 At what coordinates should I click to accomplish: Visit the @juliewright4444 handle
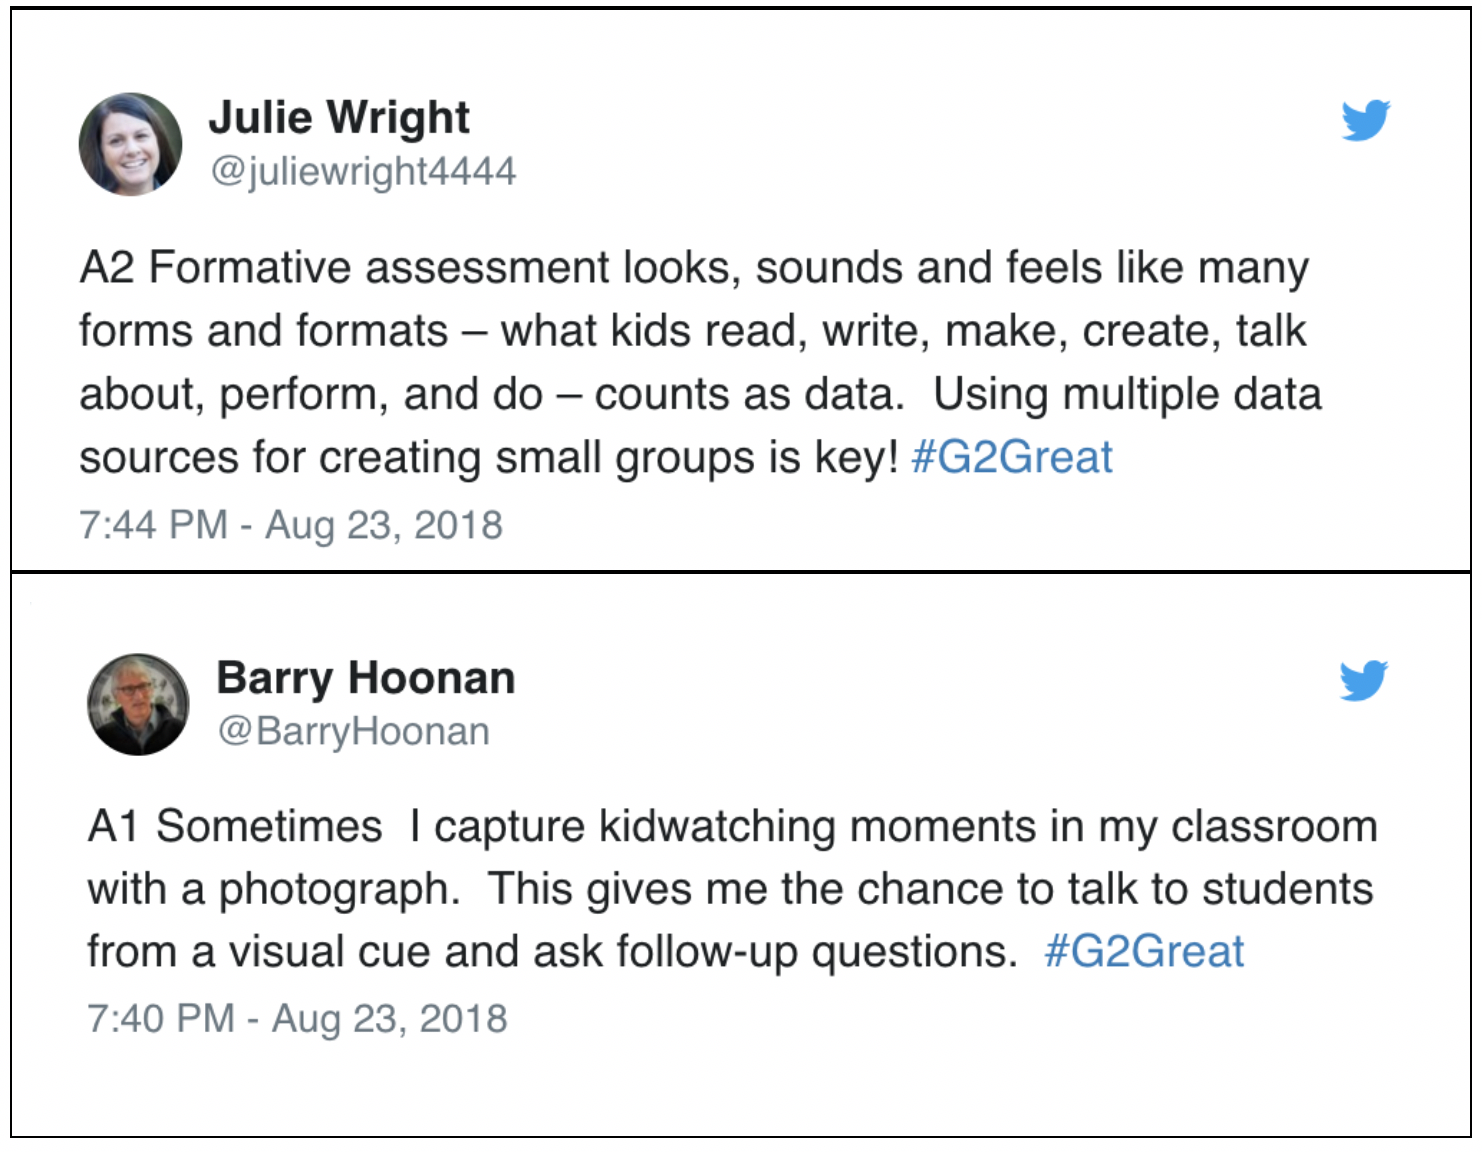pyautogui.click(x=363, y=171)
